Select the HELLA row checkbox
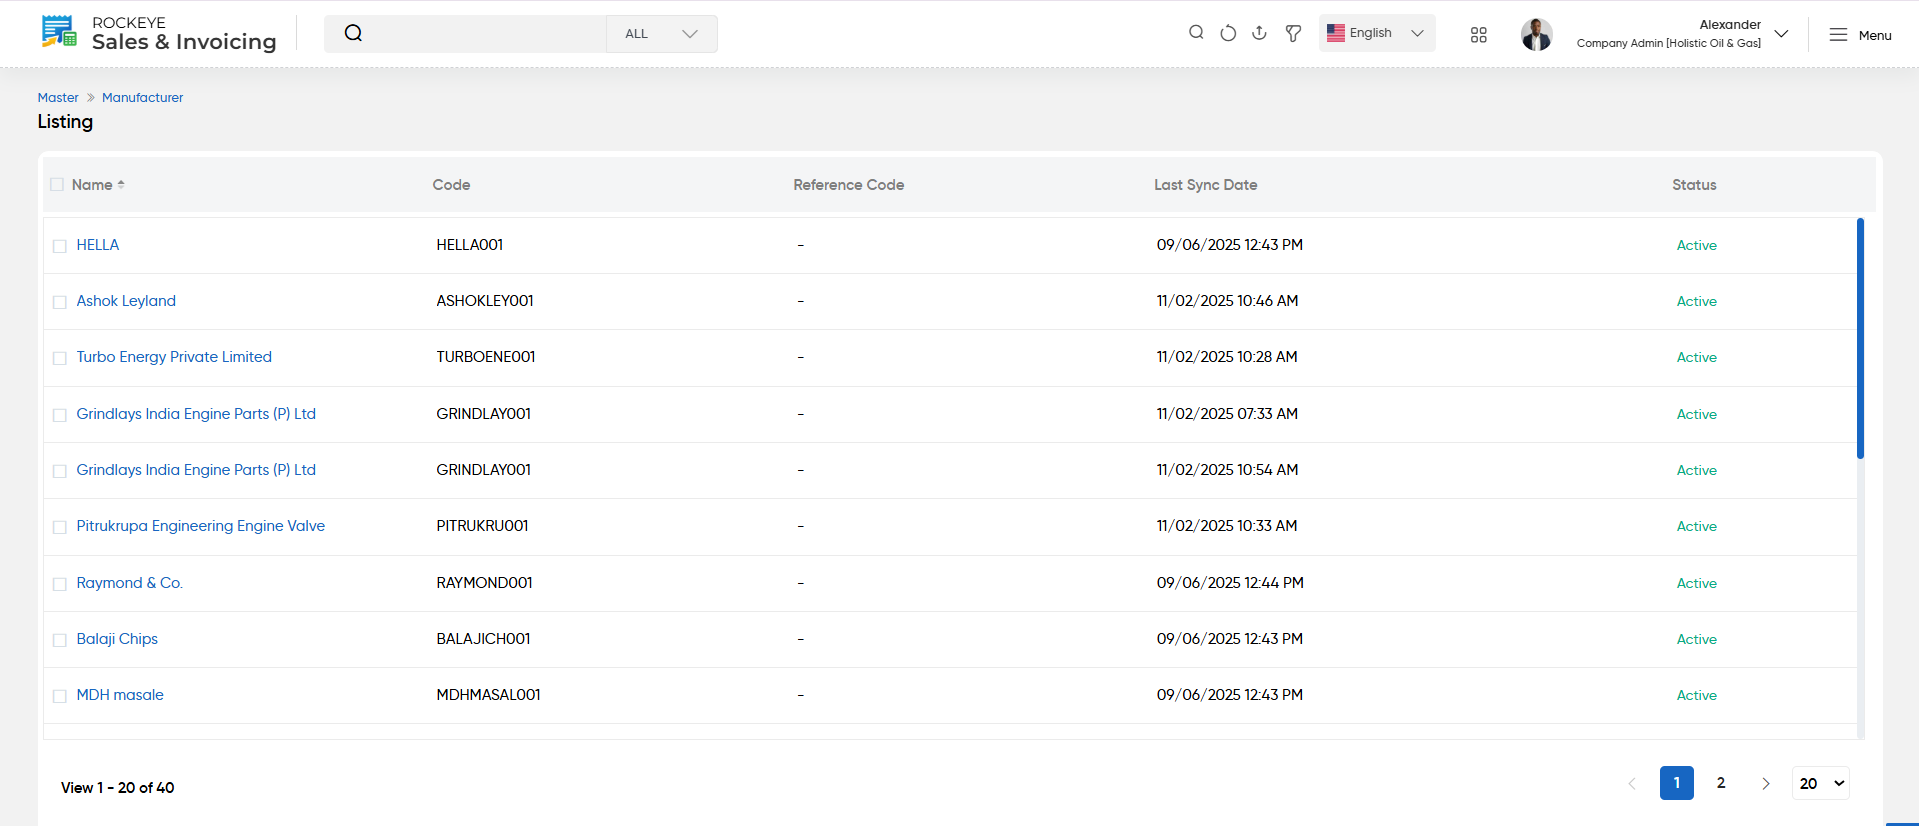This screenshot has height=826, width=1919. [x=60, y=246]
